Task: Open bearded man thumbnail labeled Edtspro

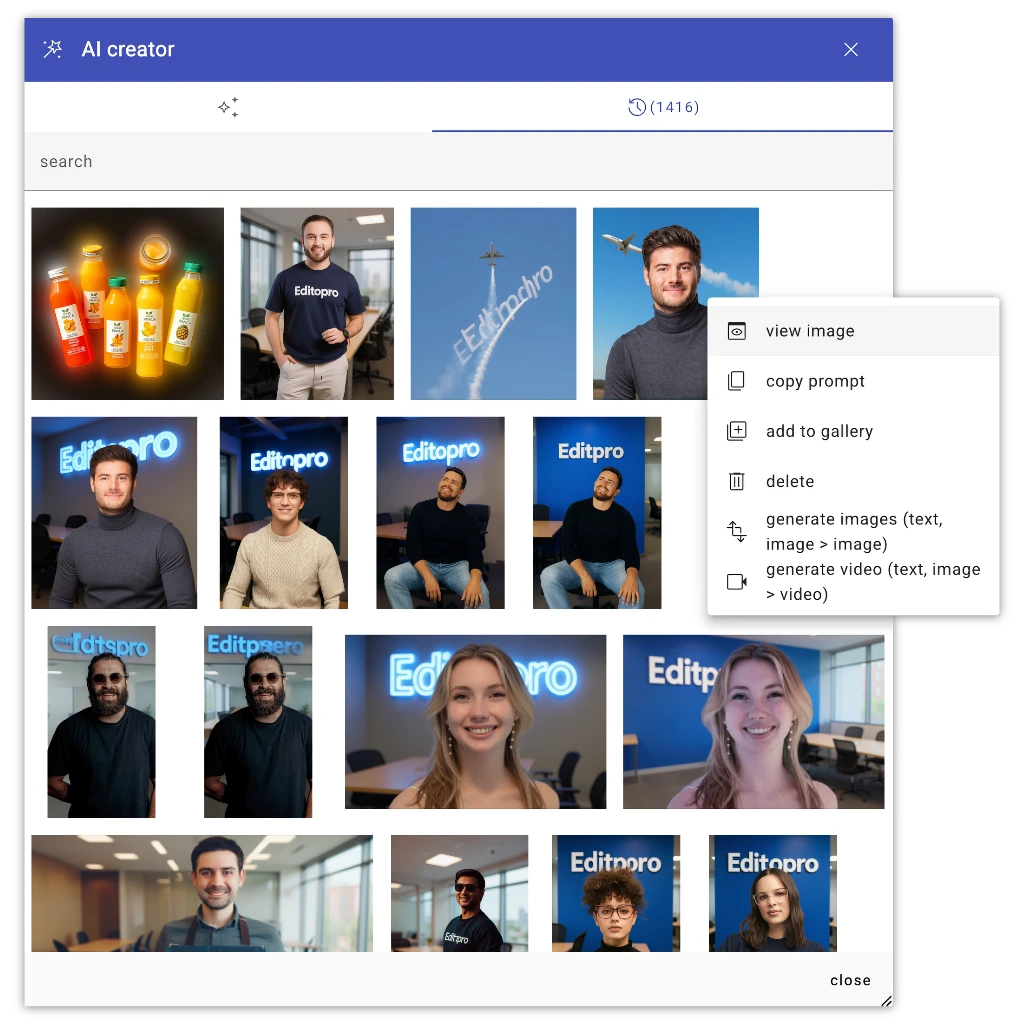Action: (x=101, y=722)
